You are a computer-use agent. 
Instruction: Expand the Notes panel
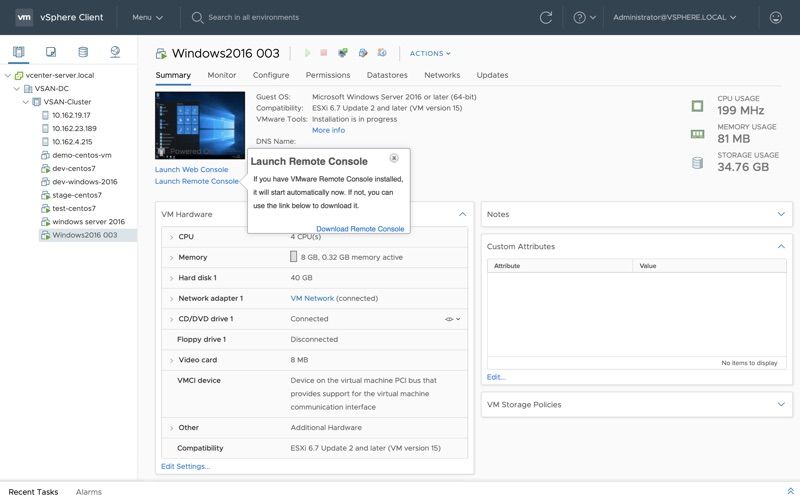click(781, 214)
